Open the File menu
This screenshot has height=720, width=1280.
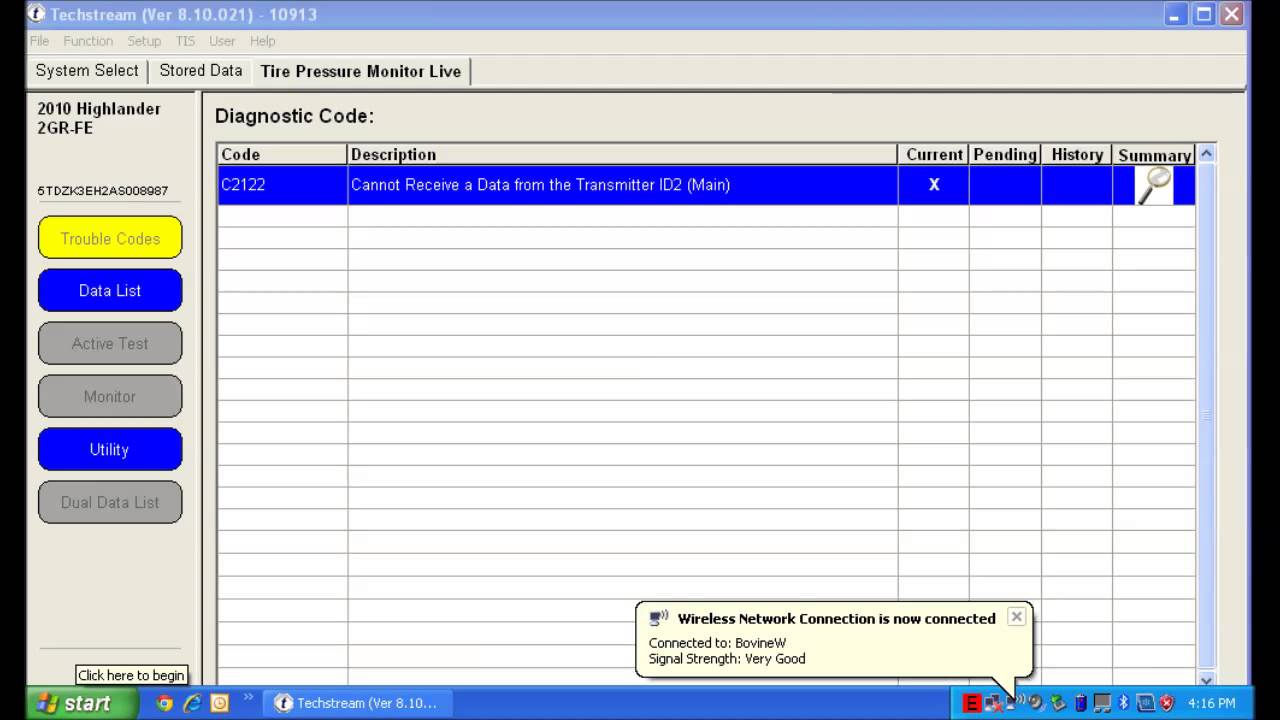[x=39, y=41]
